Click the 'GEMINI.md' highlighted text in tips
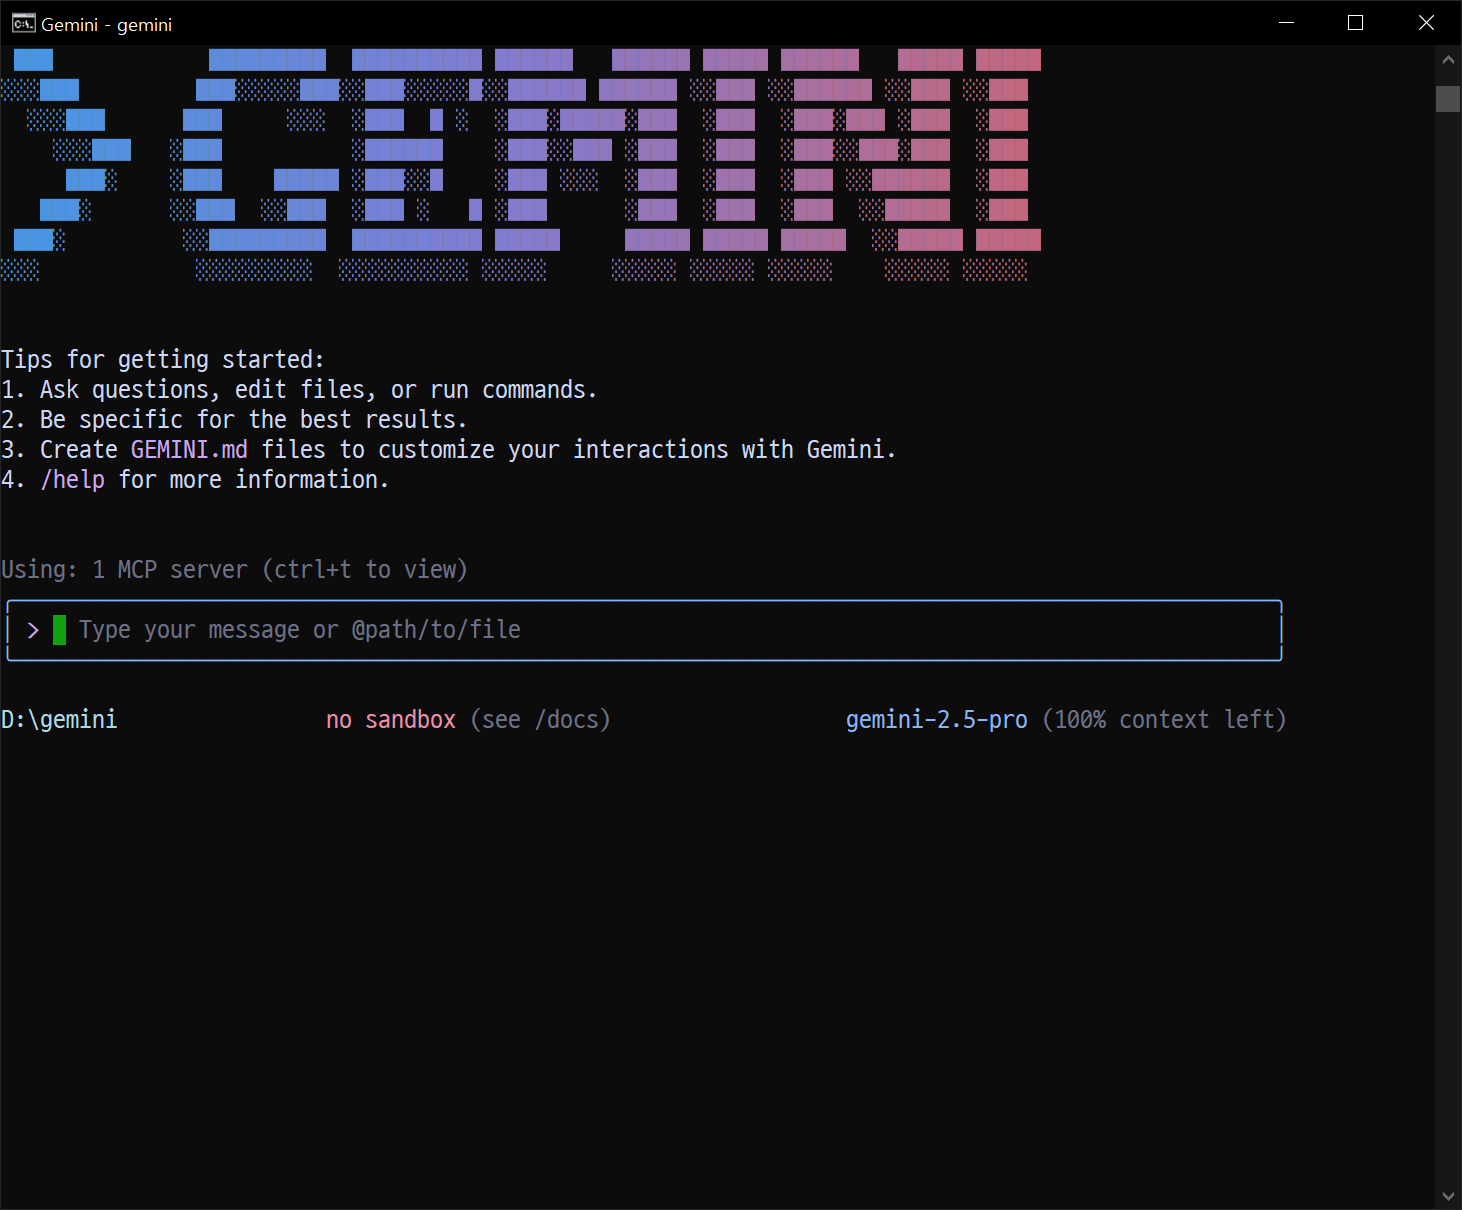Screen dimensions: 1462x1210 coord(189,450)
